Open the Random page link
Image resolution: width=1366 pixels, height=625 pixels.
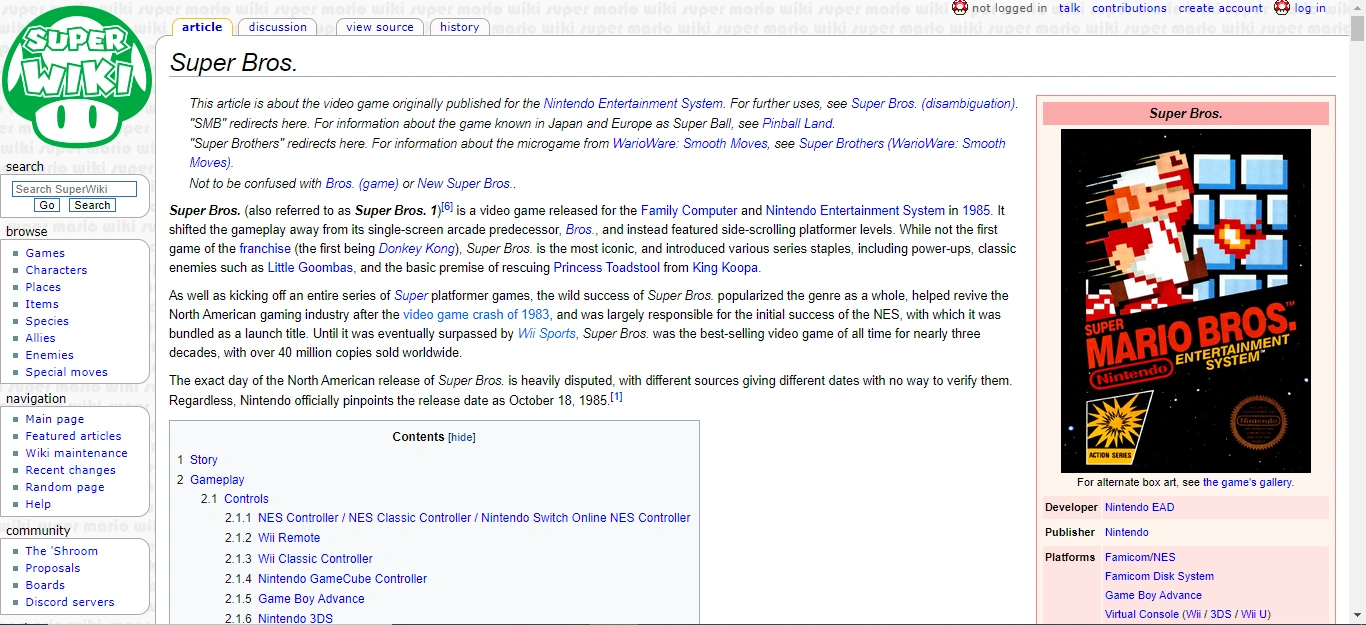pyautogui.click(x=65, y=487)
